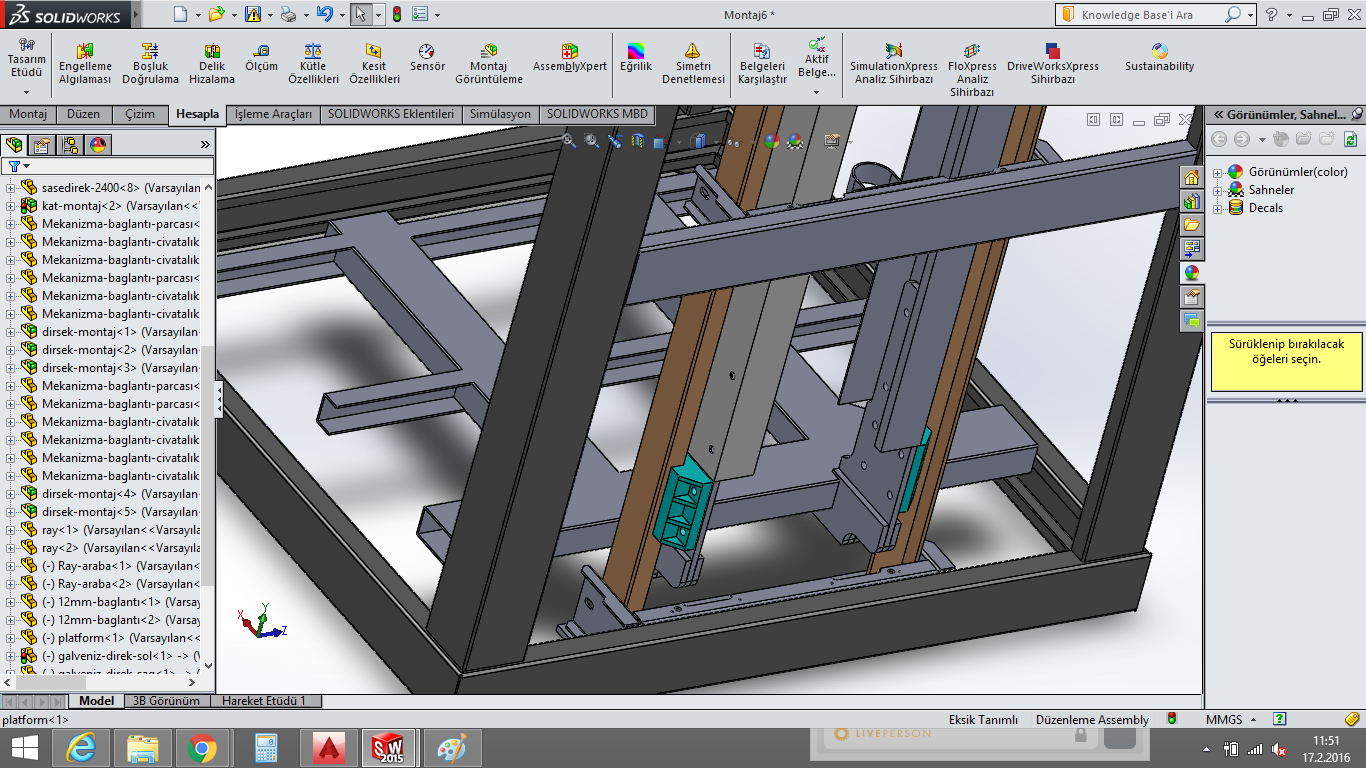Start FloXpress Analiz Sihirbazı
The width and height of the screenshot is (1366, 768).
(972, 70)
